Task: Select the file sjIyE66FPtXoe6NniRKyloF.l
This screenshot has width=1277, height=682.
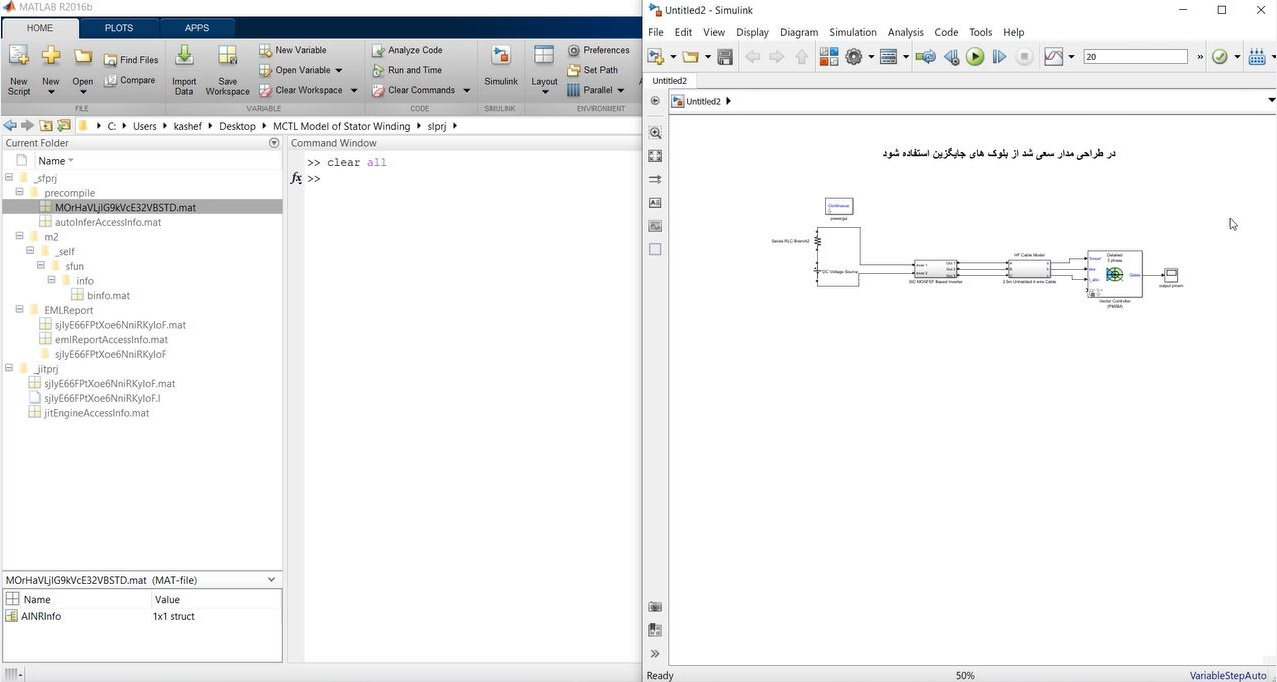Action: click(x=102, y=398)
